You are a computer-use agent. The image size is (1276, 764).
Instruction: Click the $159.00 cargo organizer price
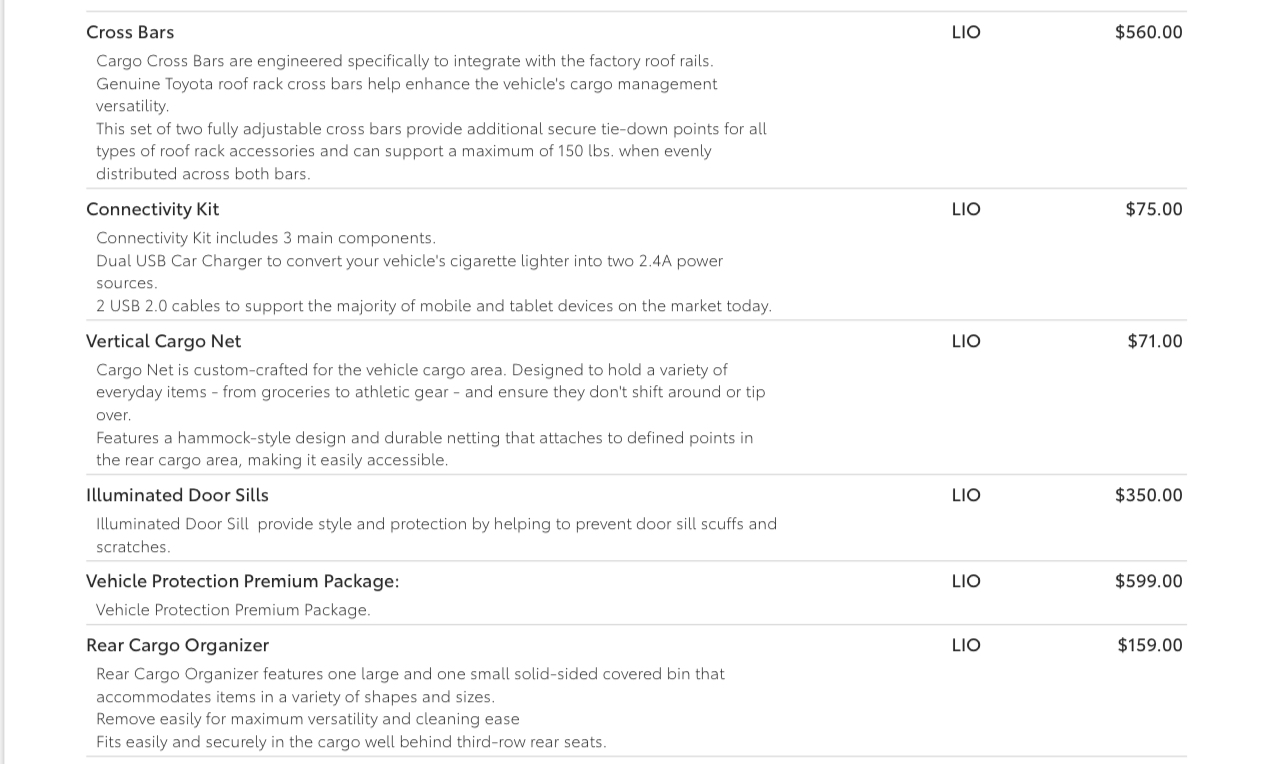point(1150,645)
